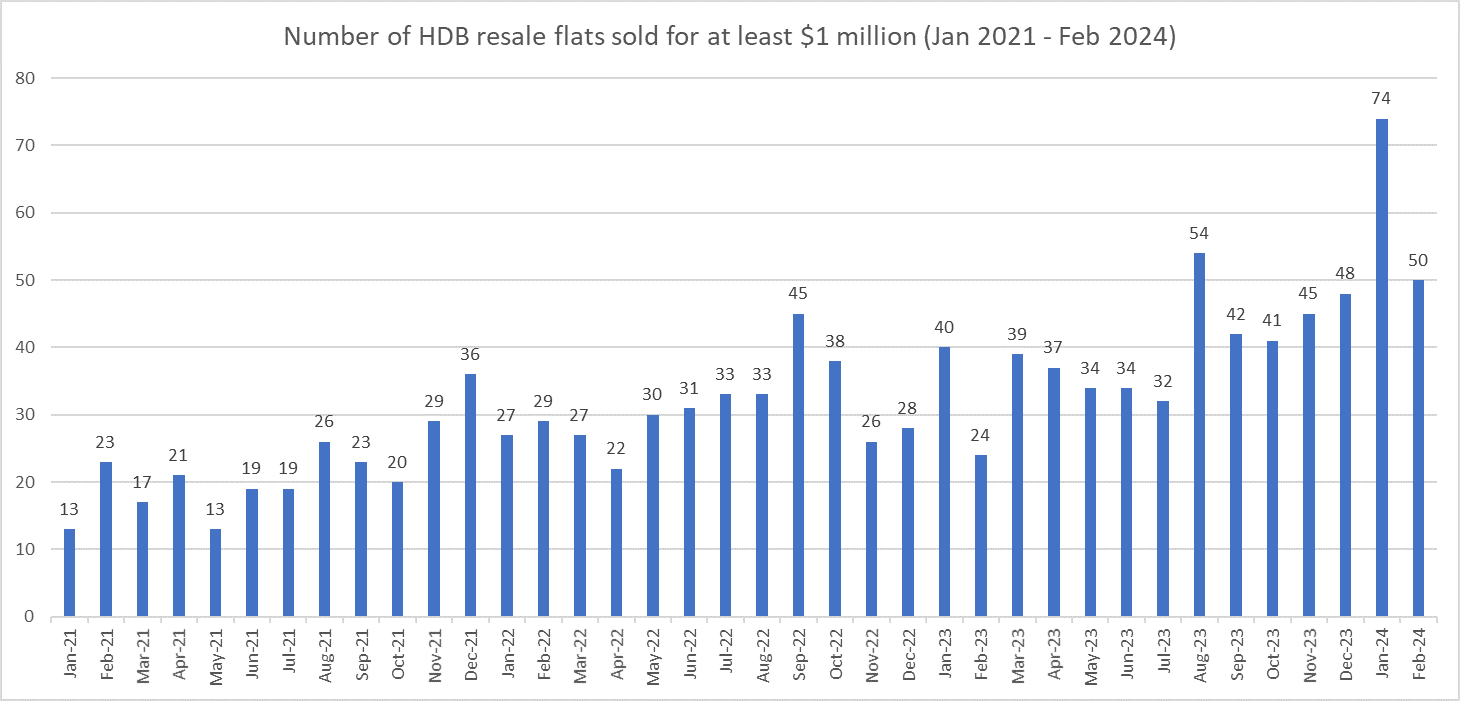
Task: Click the y-axis label 60
Action: (x=27, y=213)
